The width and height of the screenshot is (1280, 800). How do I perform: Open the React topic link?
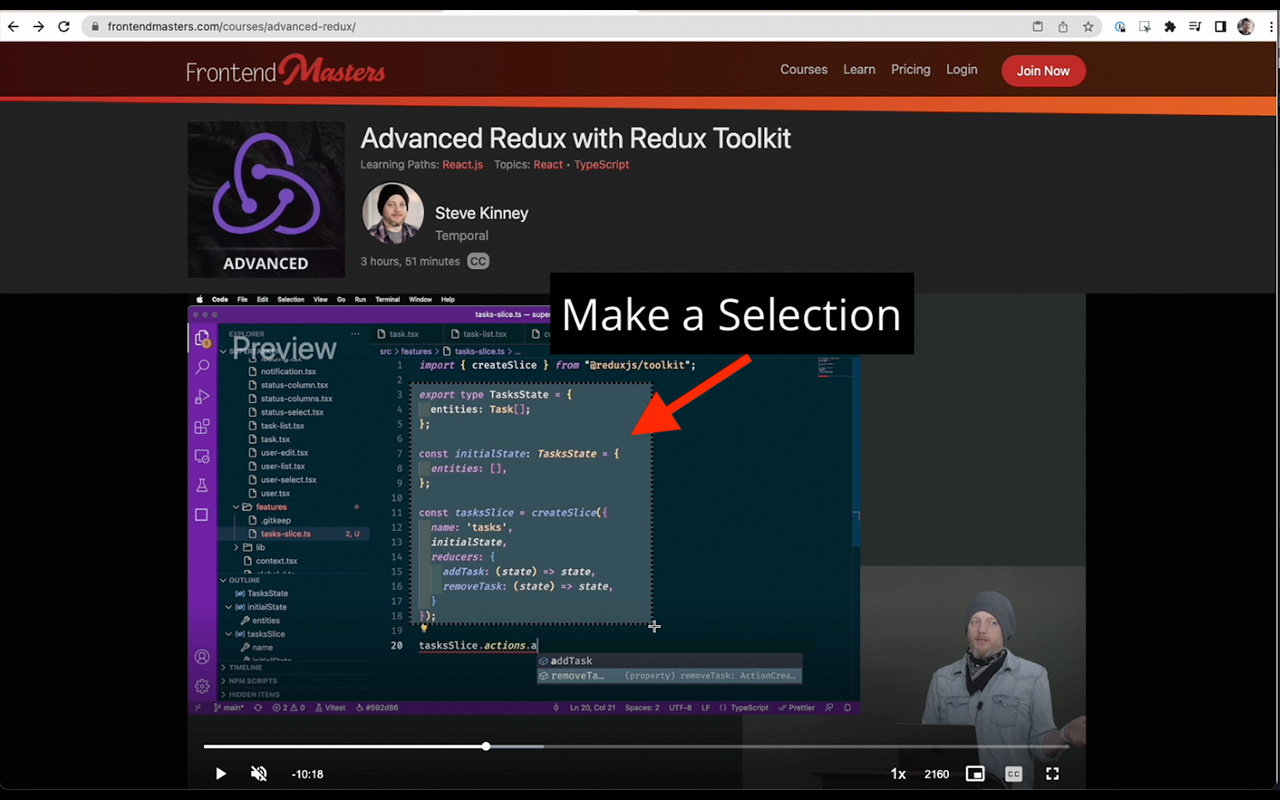548,165
